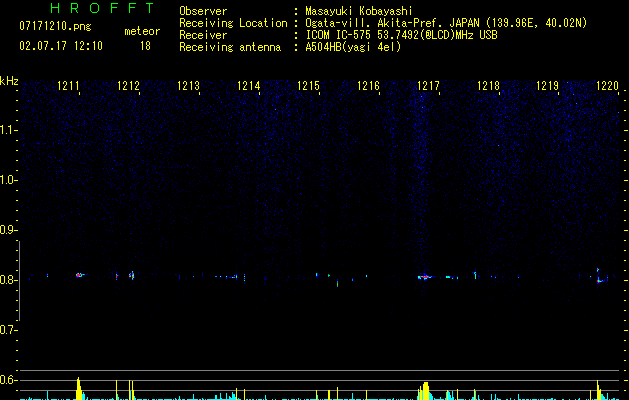Click the Receiving Location label
629x400 pixels.
click(x=233, y=23)
